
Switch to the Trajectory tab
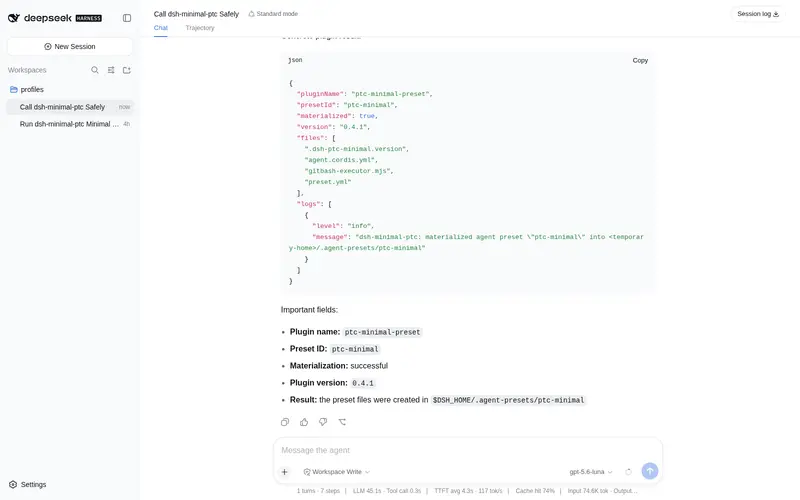[200, 28]
